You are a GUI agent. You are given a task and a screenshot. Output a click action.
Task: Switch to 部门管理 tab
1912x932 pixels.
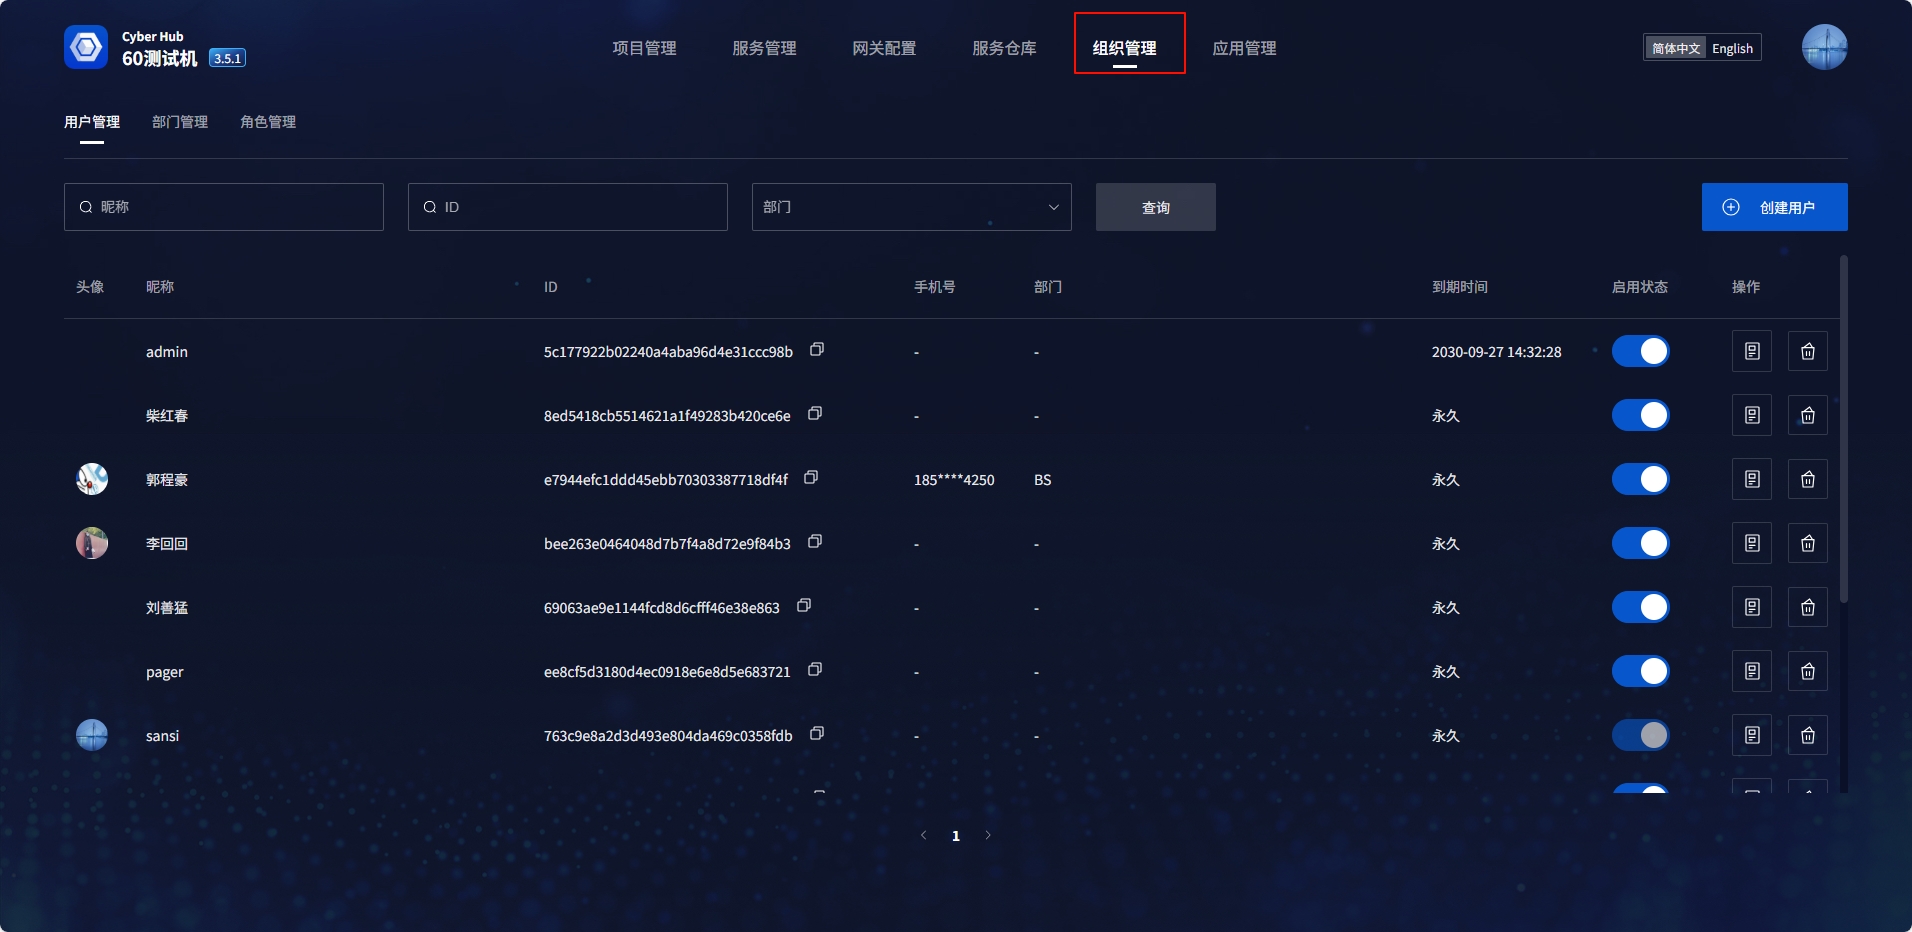[x=180, y=122]
